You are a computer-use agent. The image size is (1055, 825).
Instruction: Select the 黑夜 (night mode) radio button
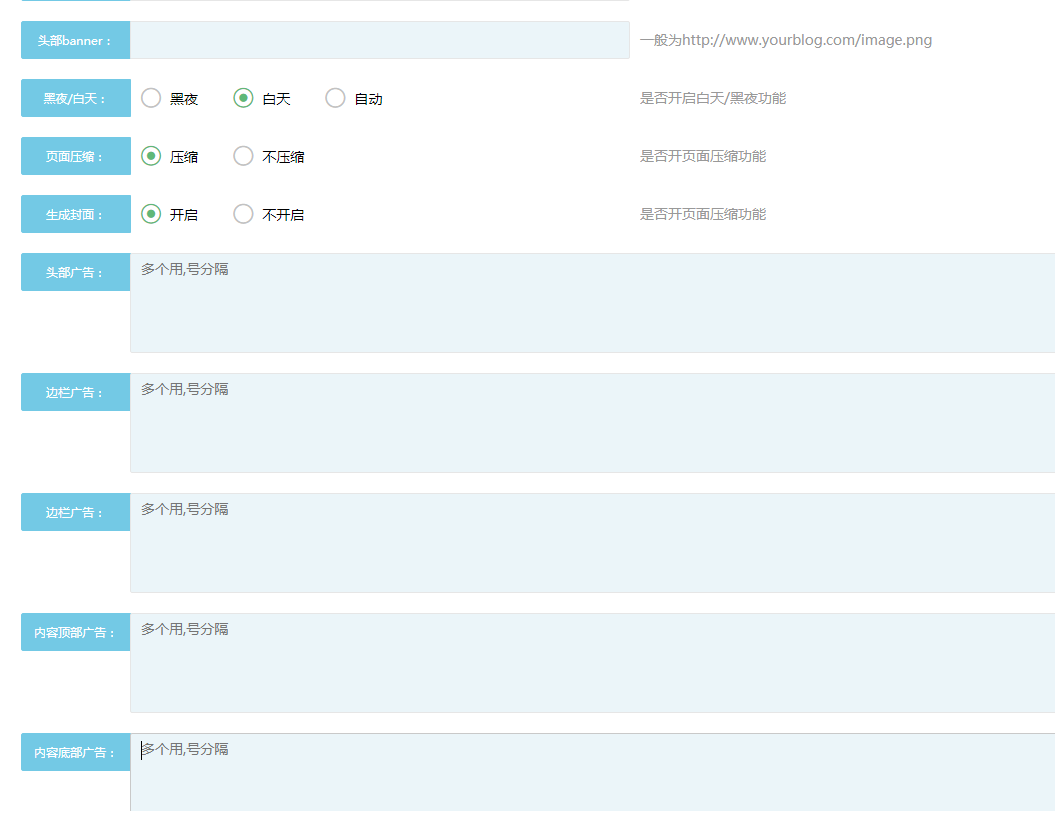click(x=150, y=98)
